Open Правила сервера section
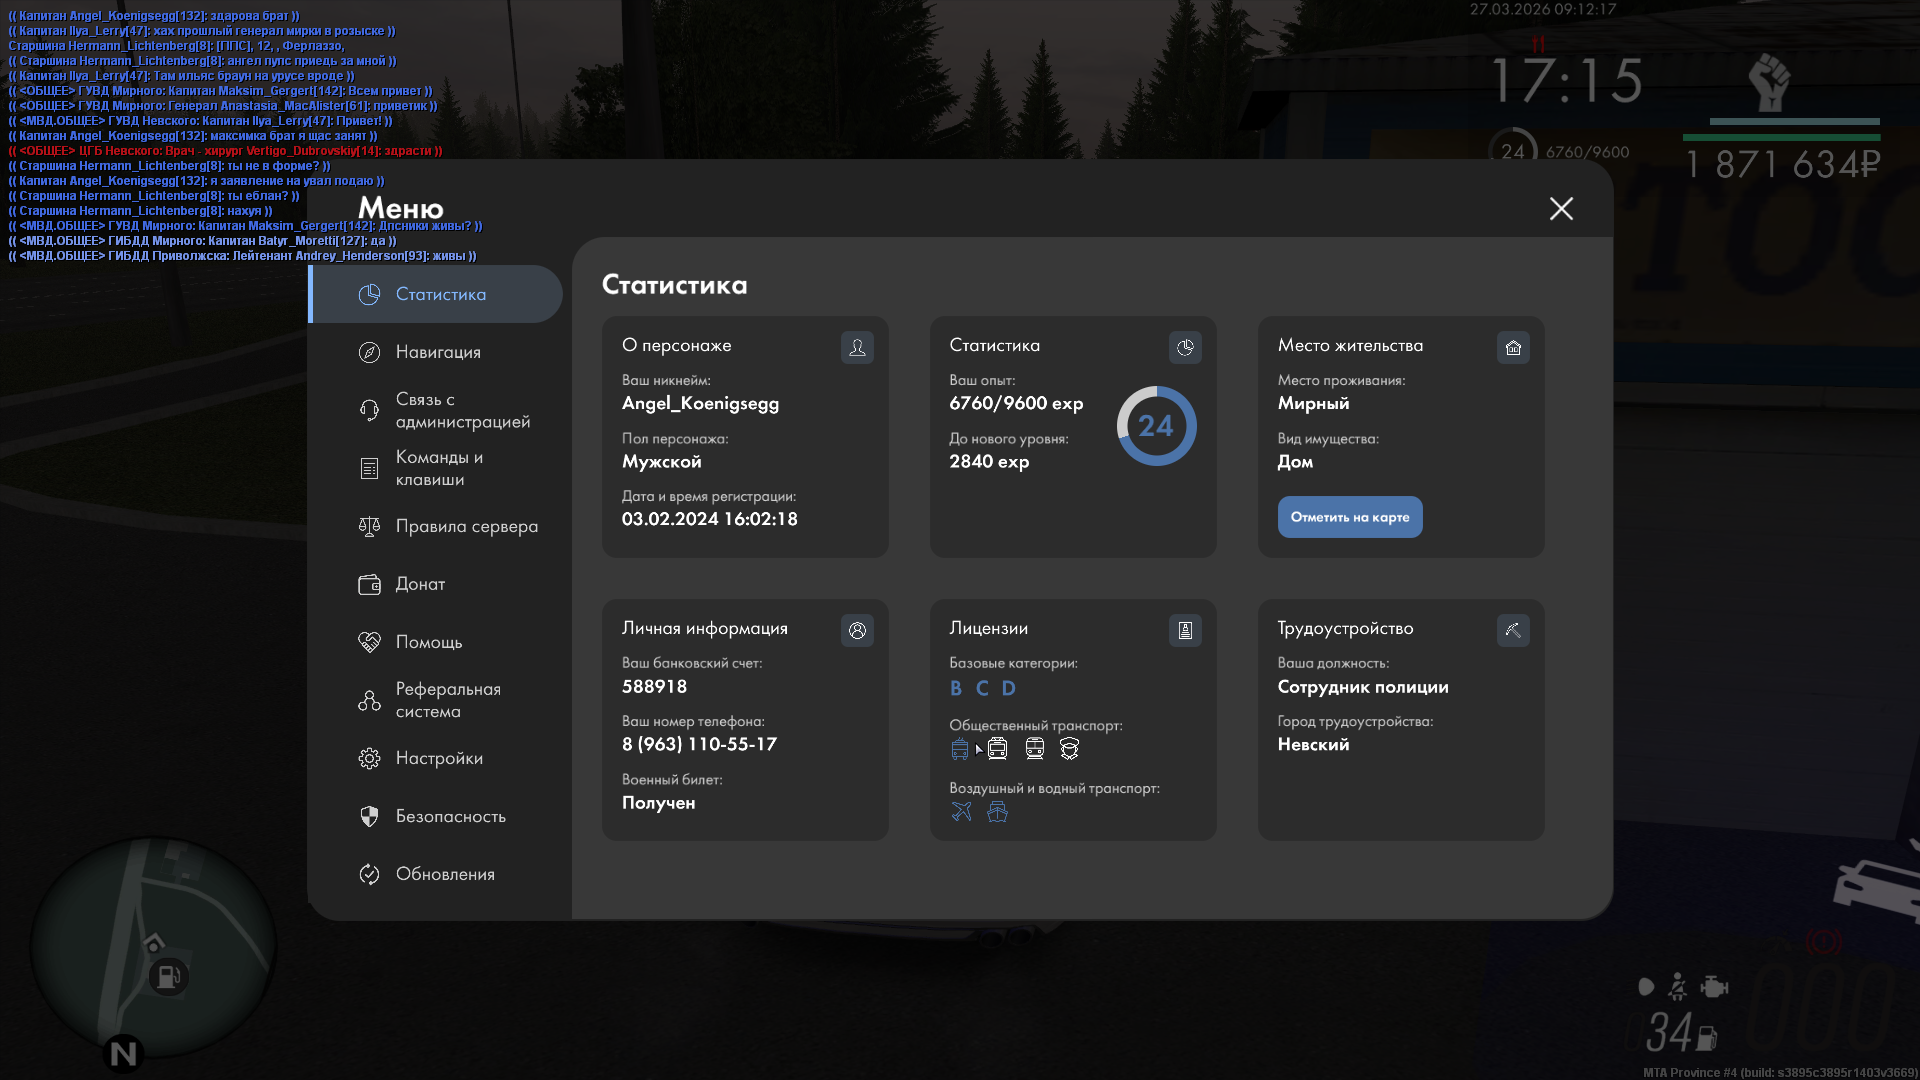Image resolution: width=1920 pixels, height=1080 pixels. pyautogui.click(x=466, y=526)
